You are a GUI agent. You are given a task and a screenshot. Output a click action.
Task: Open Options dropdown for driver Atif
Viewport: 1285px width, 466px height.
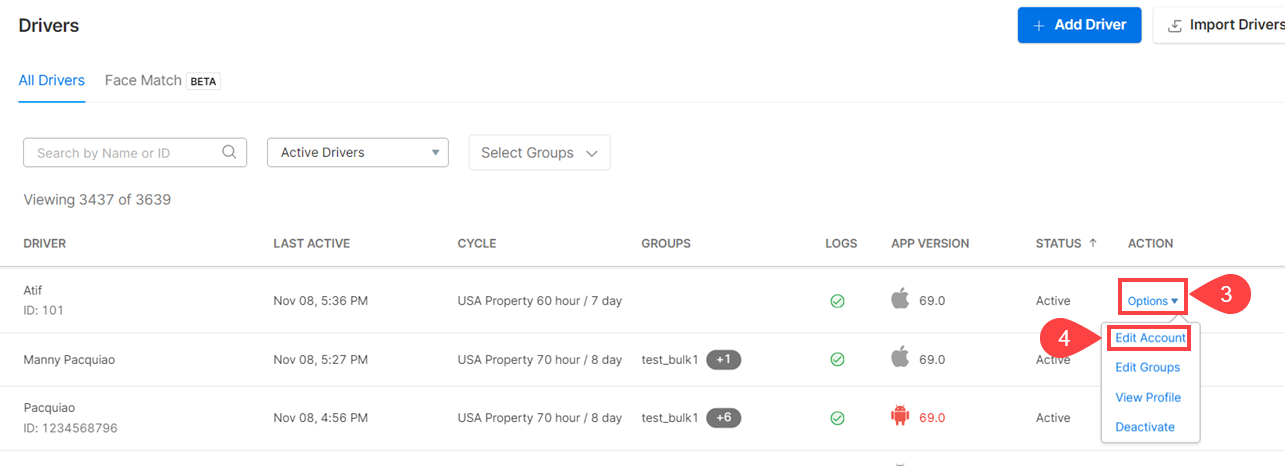tap(1153, 301)
